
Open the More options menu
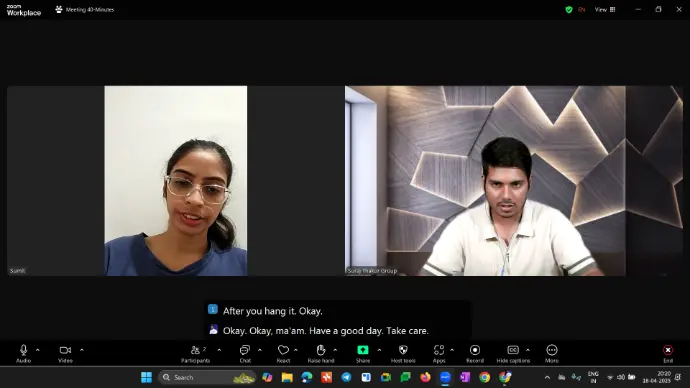point(552,354)
